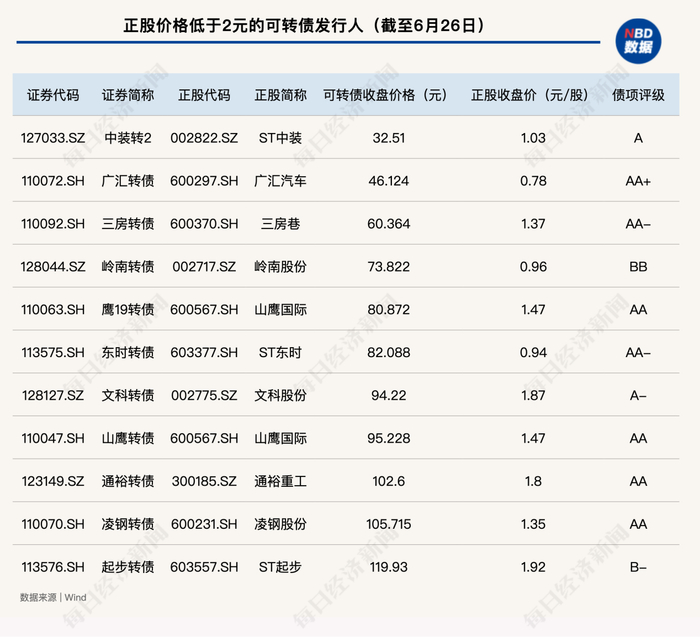This screenshot has height=637, width=700.
Task: Select bond price 80.872
Action: click(x=389, y=309)
